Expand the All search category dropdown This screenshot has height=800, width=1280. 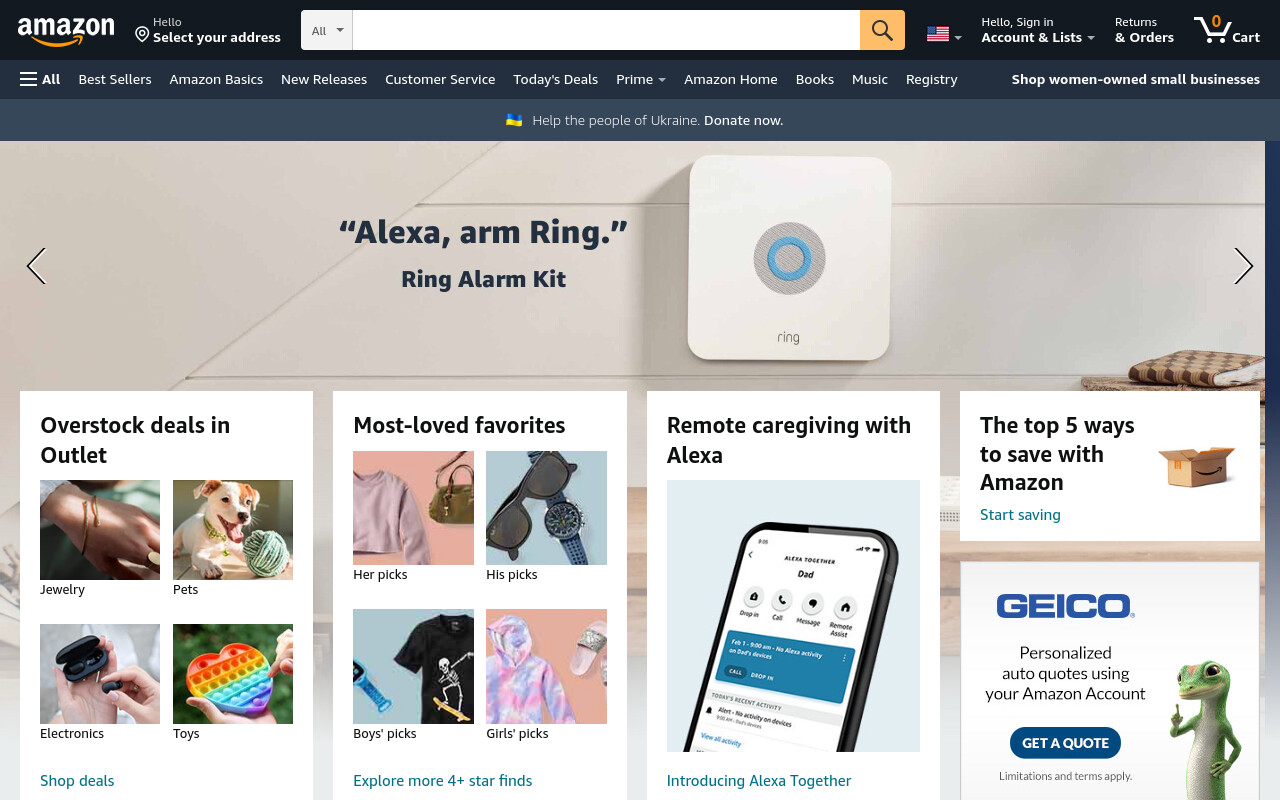click(327, 30)
